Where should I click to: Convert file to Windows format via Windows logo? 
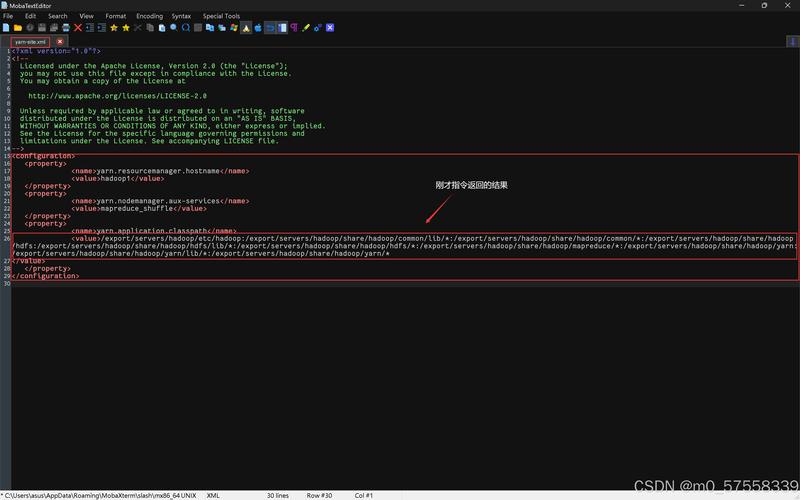tap(234, 28)
